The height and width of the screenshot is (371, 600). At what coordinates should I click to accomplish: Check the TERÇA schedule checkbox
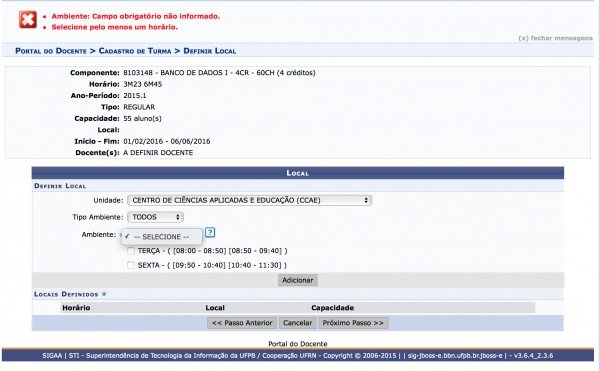(131, 251)
